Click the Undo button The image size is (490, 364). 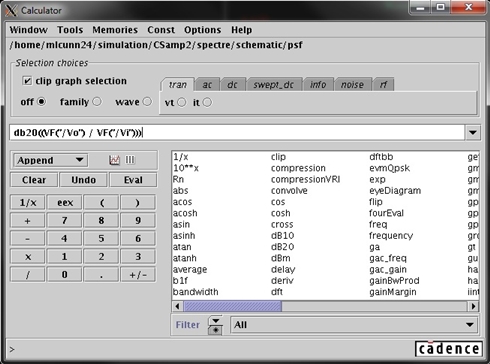click(83, 180)
